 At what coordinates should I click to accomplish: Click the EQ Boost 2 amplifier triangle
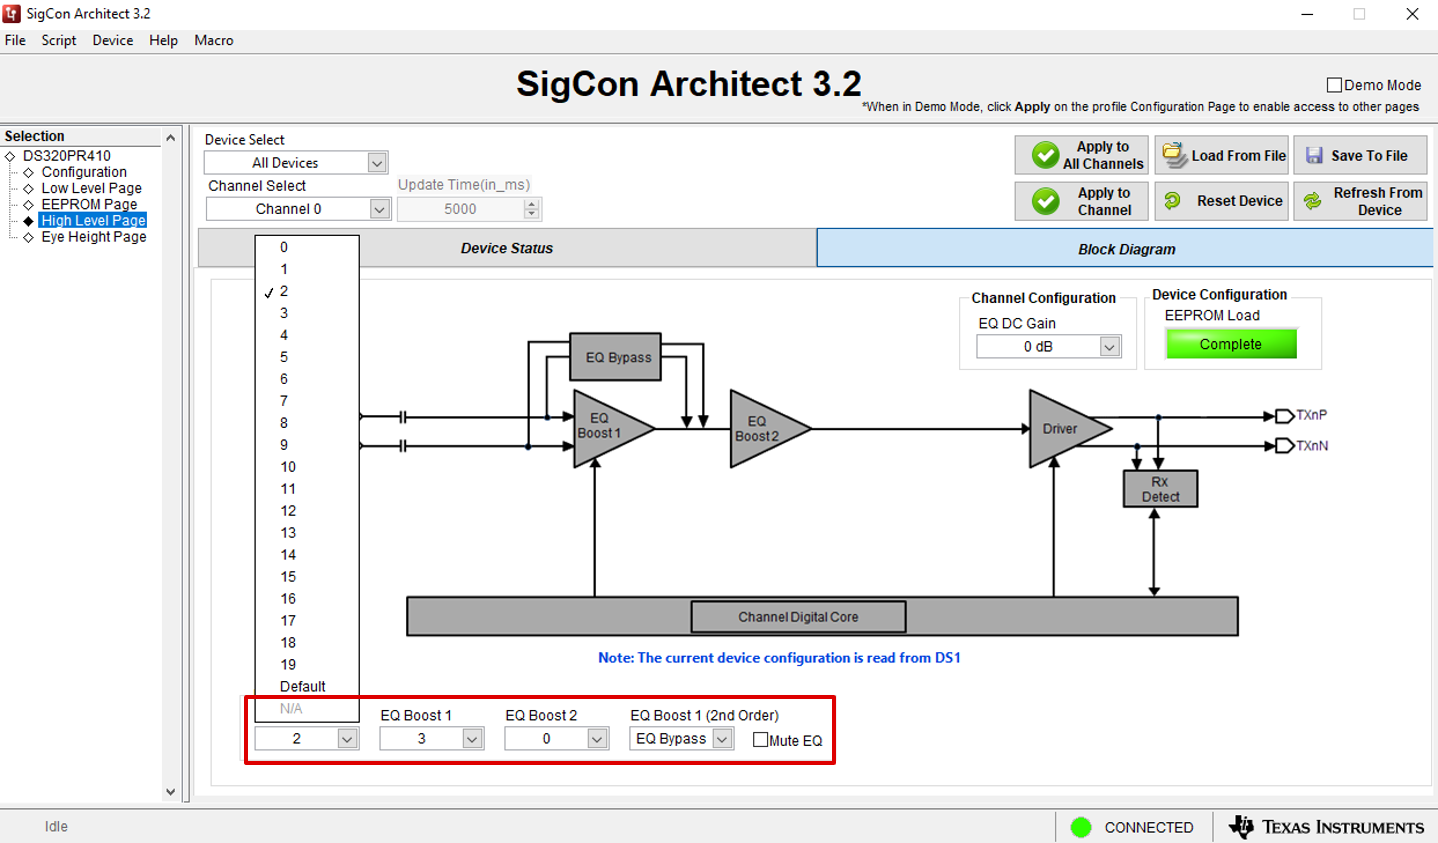tap(765, 429)
